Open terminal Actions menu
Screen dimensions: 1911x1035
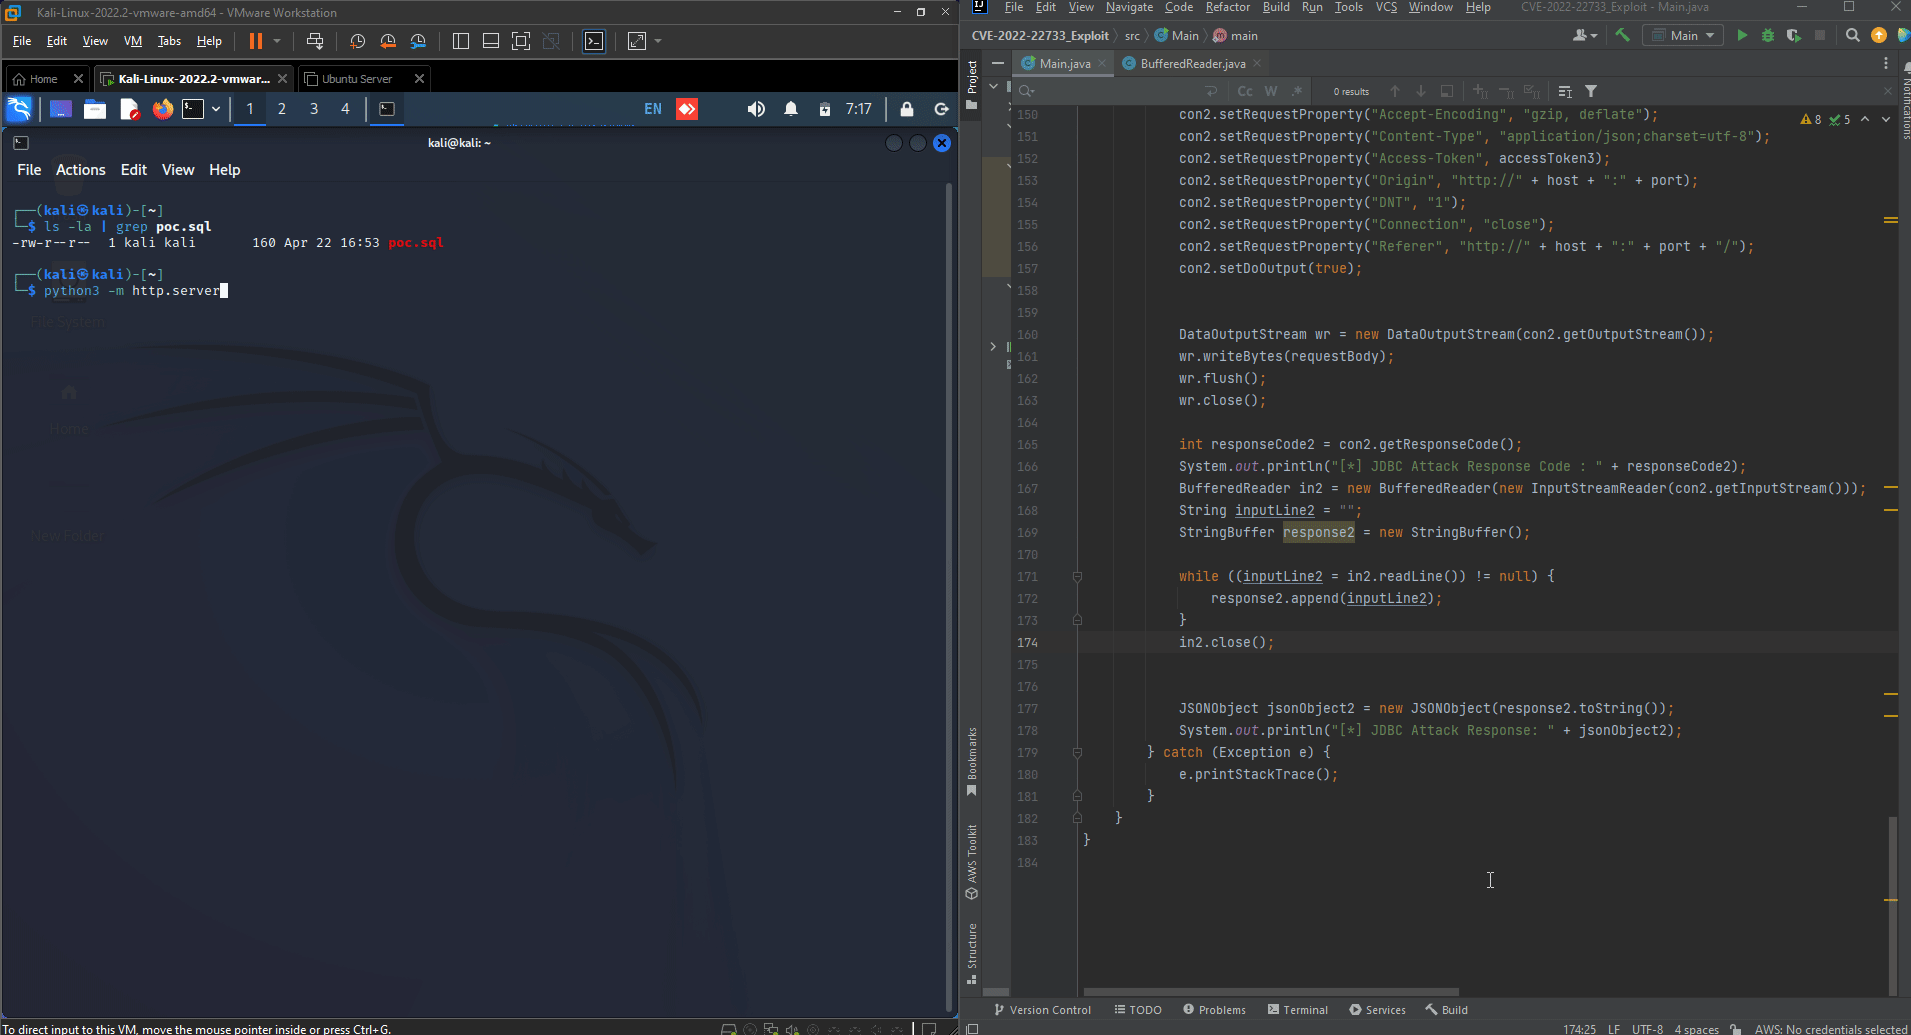(81, 170)
